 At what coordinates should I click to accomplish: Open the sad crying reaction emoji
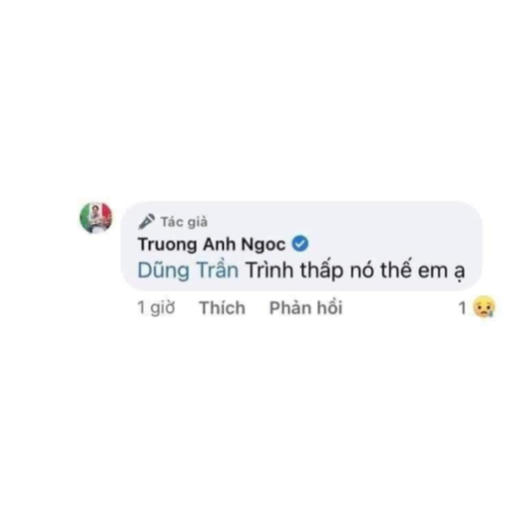point(484,307)
